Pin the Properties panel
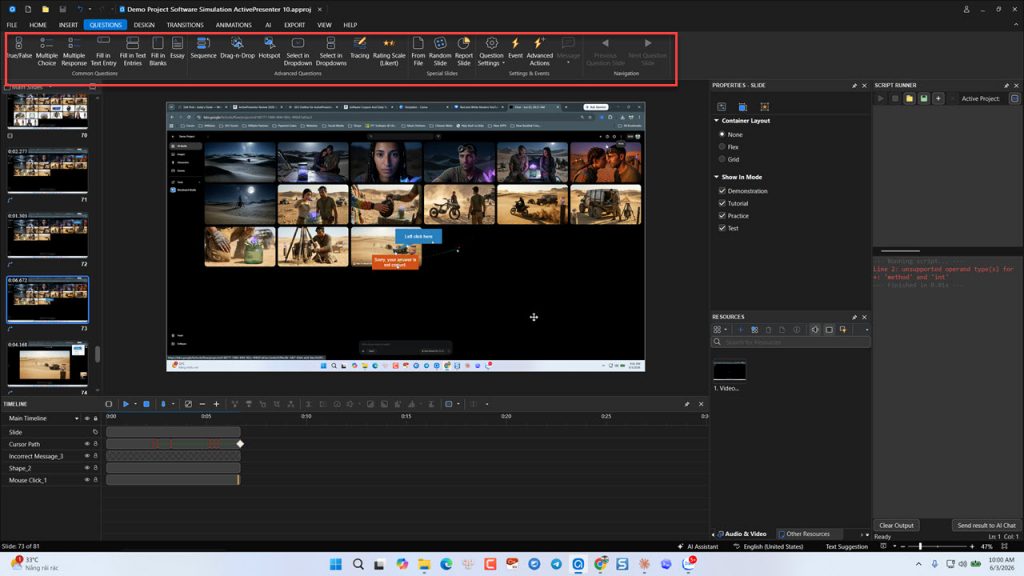1024x576 pixels. [854, 86]
